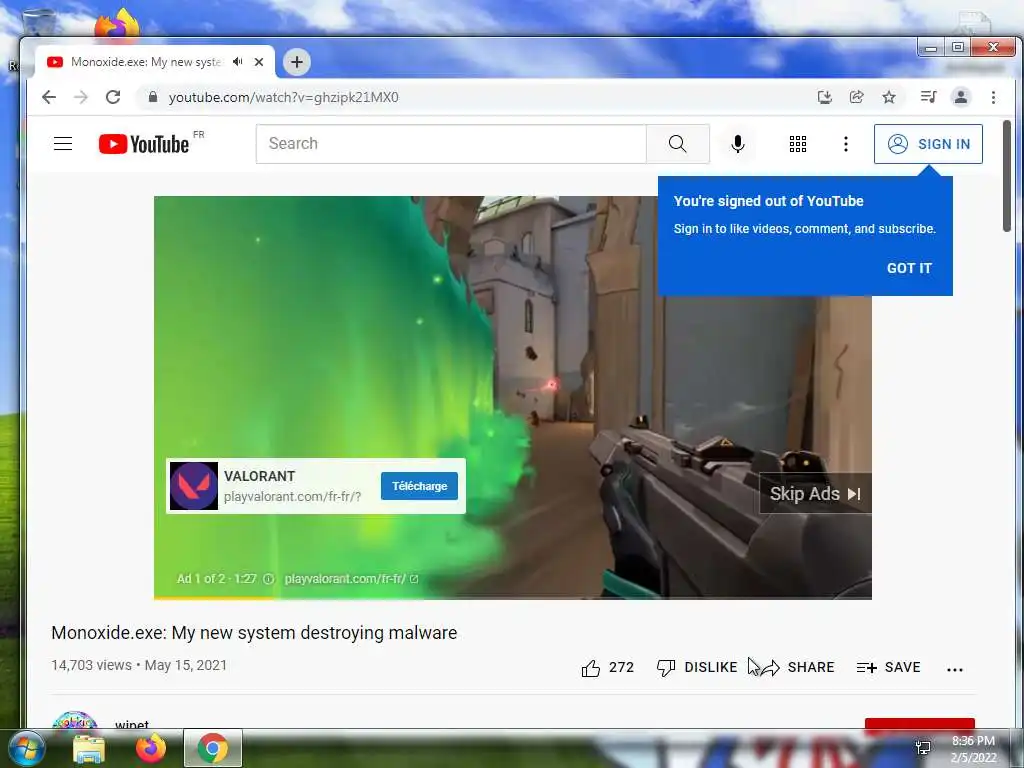Viewport: 1024px width, 768px height.
Task: Open the media control icon in Chrome toolbar
Action: click(928, 97)
